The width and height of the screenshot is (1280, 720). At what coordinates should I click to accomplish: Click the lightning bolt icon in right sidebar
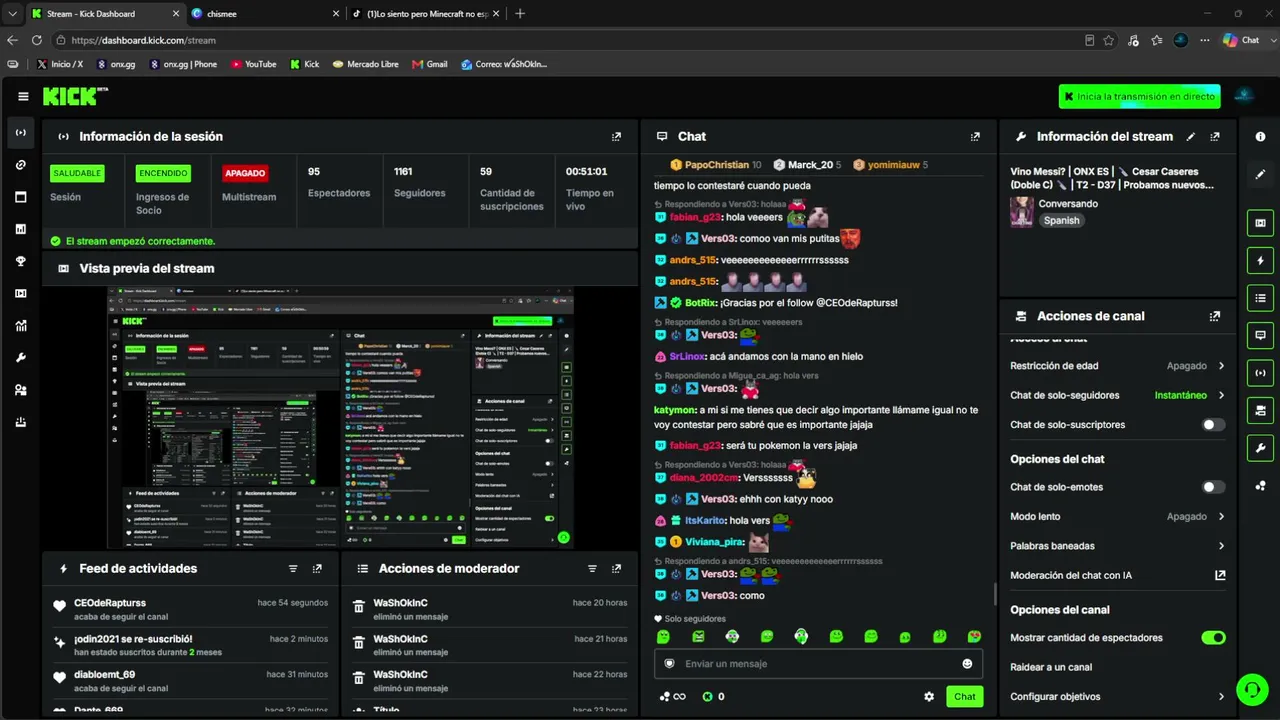point(1260,261)
